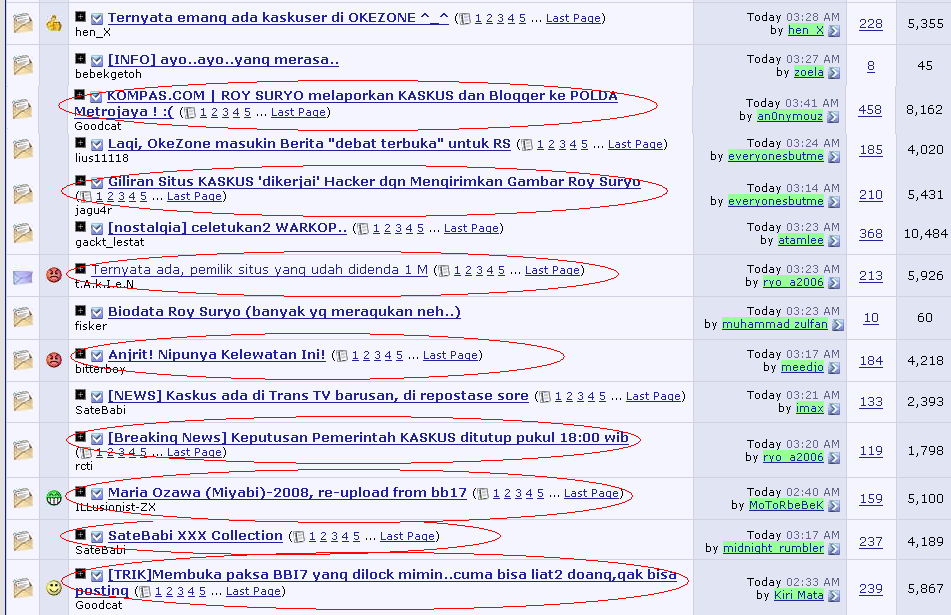Go to last post by meedjo arrow icon

click(834, 368)
